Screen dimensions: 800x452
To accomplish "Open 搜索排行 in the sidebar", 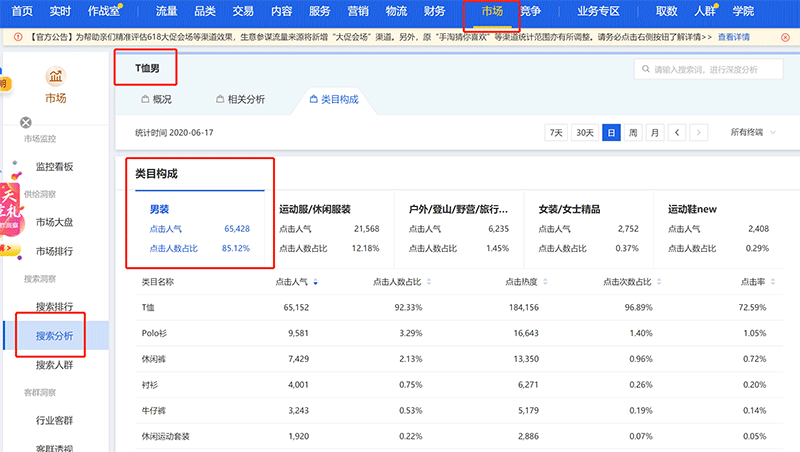I will (54, 306).
